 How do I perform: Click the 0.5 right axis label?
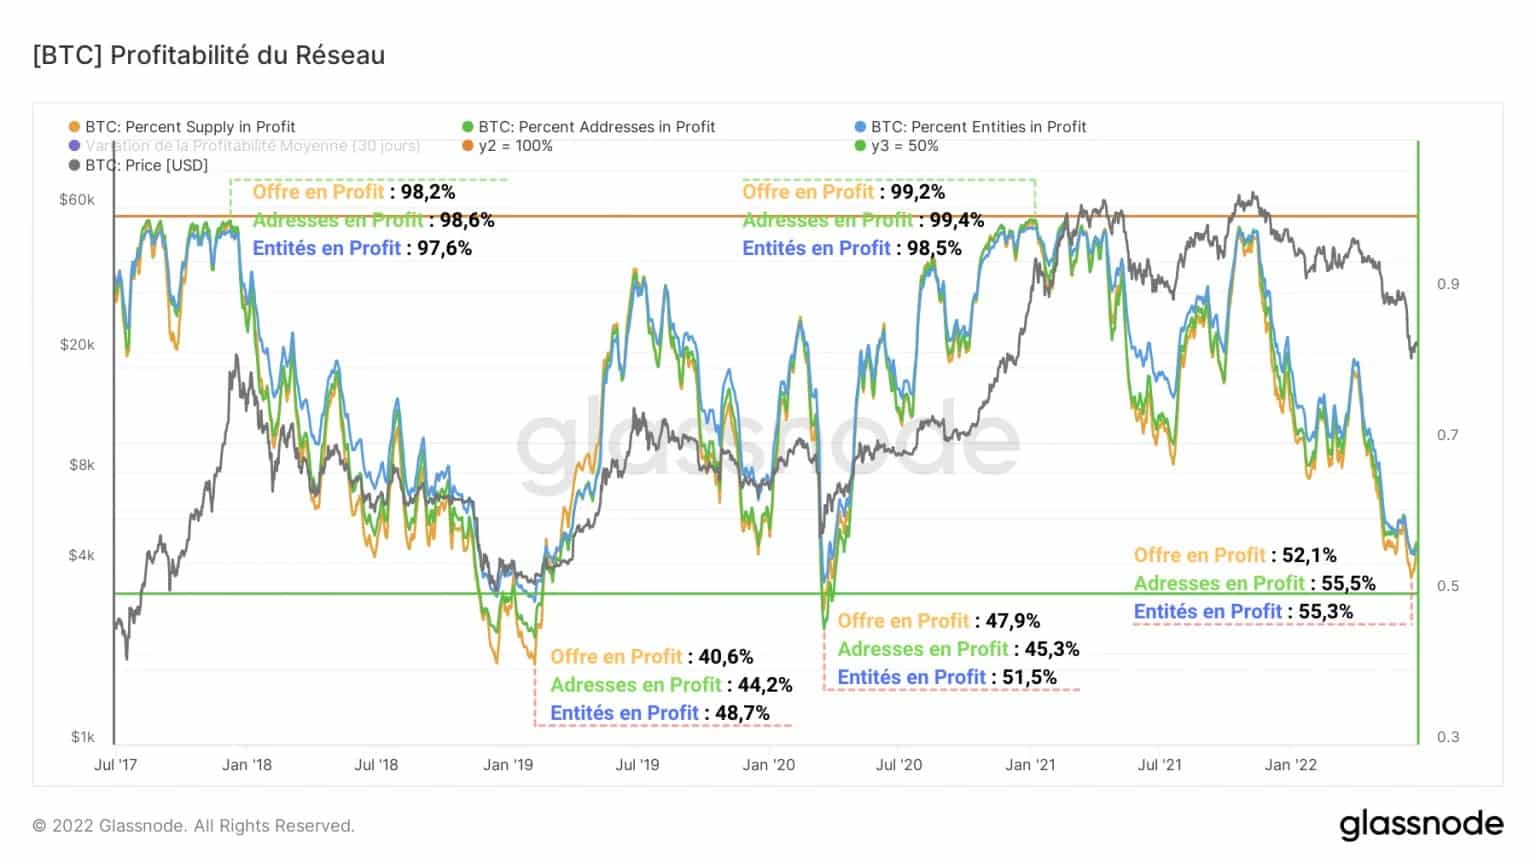tap(1448, 586)
